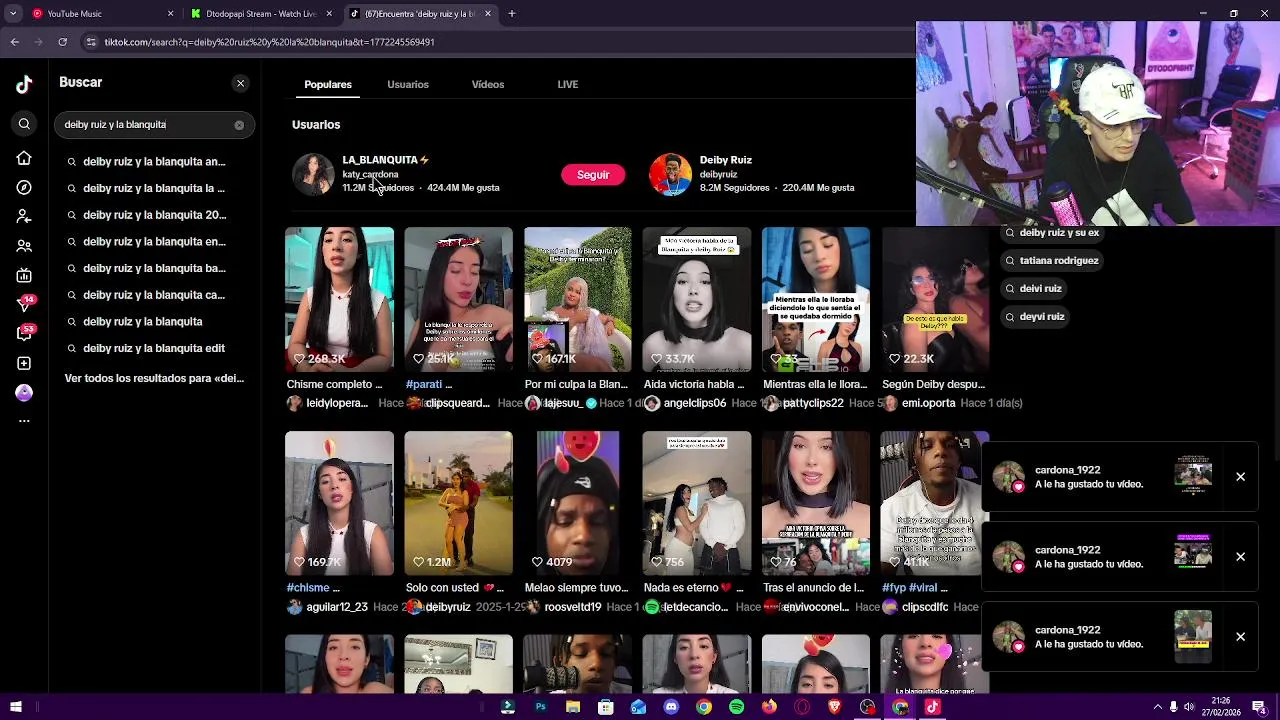
Task: Open the Windows Start menu
Action: point(15,707)
